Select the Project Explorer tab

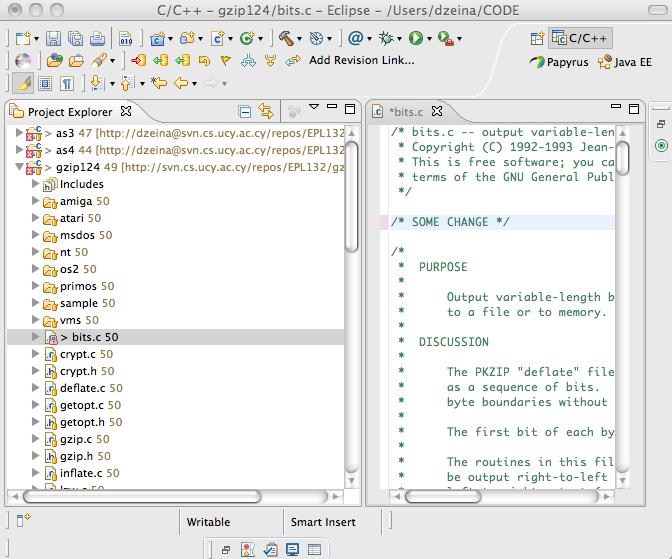coord(71,112)
